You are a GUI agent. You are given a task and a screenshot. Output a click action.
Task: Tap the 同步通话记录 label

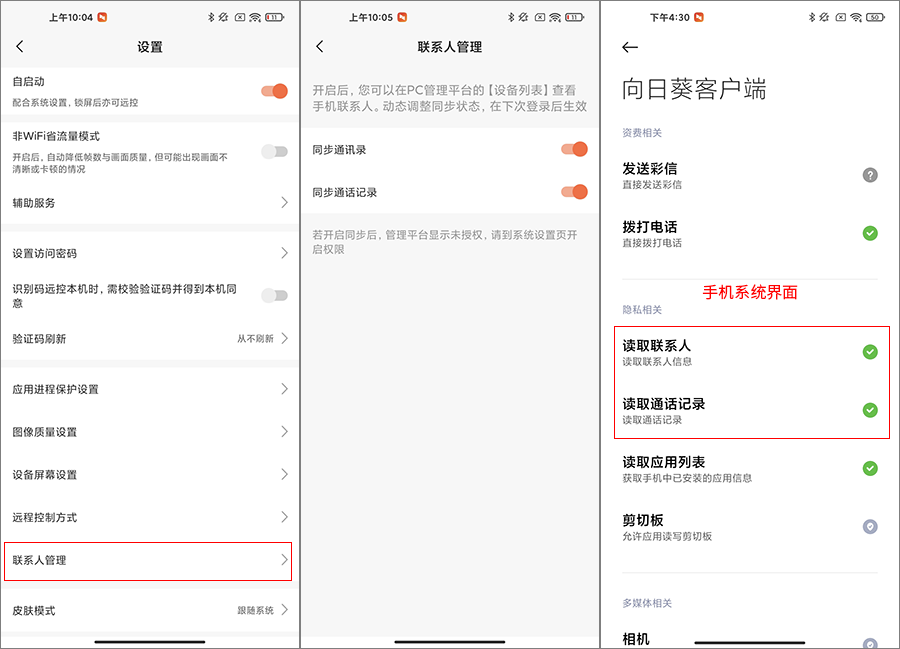344,192
